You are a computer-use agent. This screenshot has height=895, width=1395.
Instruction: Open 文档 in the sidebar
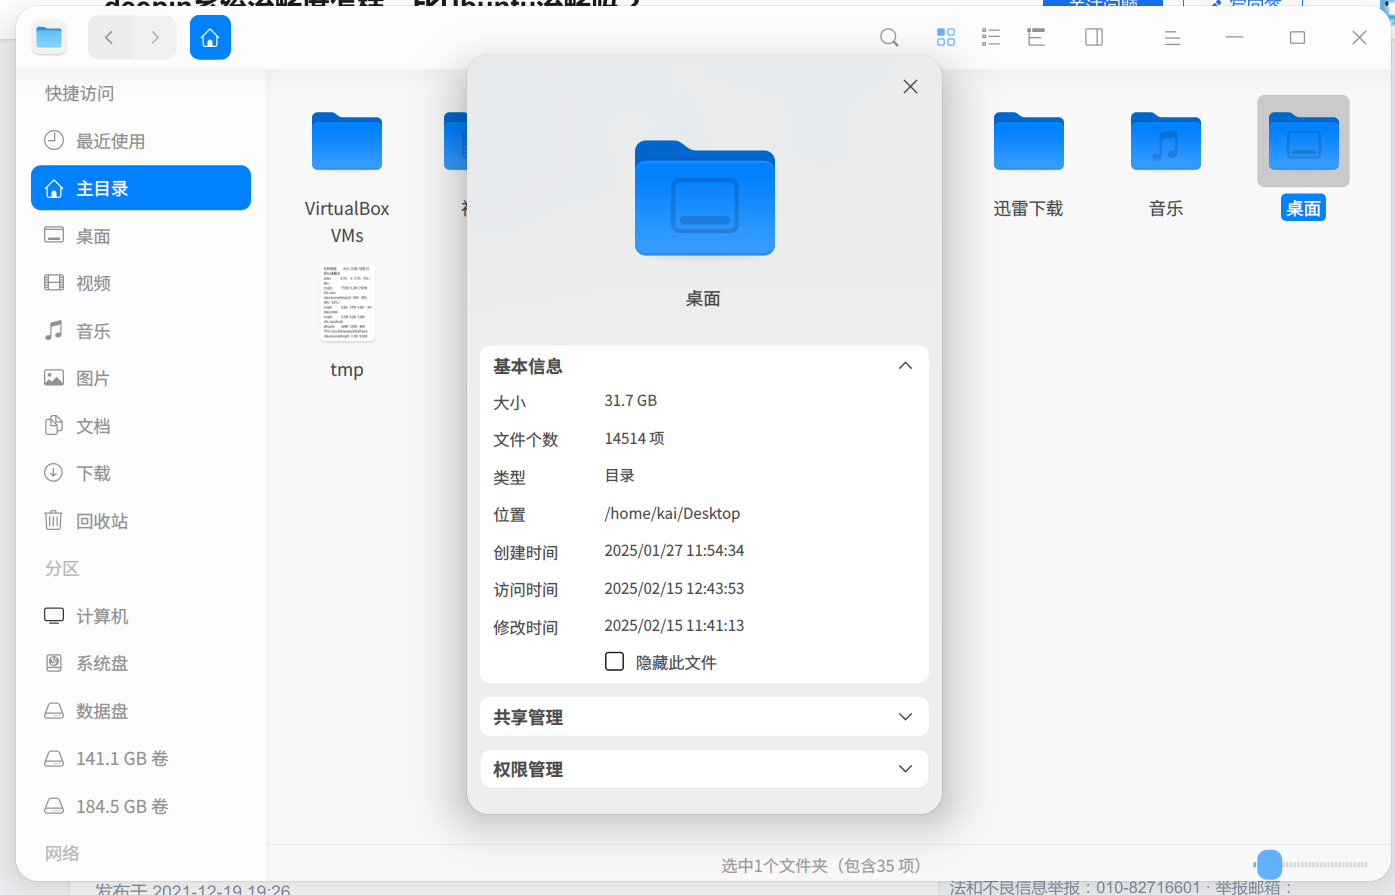pos(141,426)
